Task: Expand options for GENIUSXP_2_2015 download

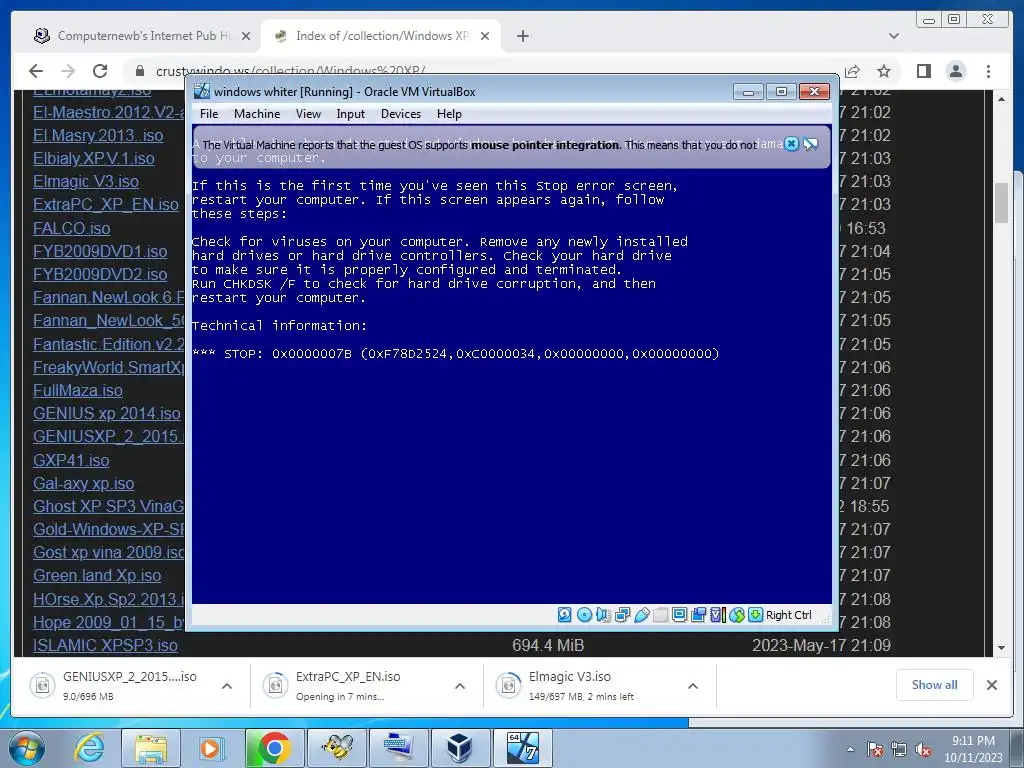Action: click(227, 686)
